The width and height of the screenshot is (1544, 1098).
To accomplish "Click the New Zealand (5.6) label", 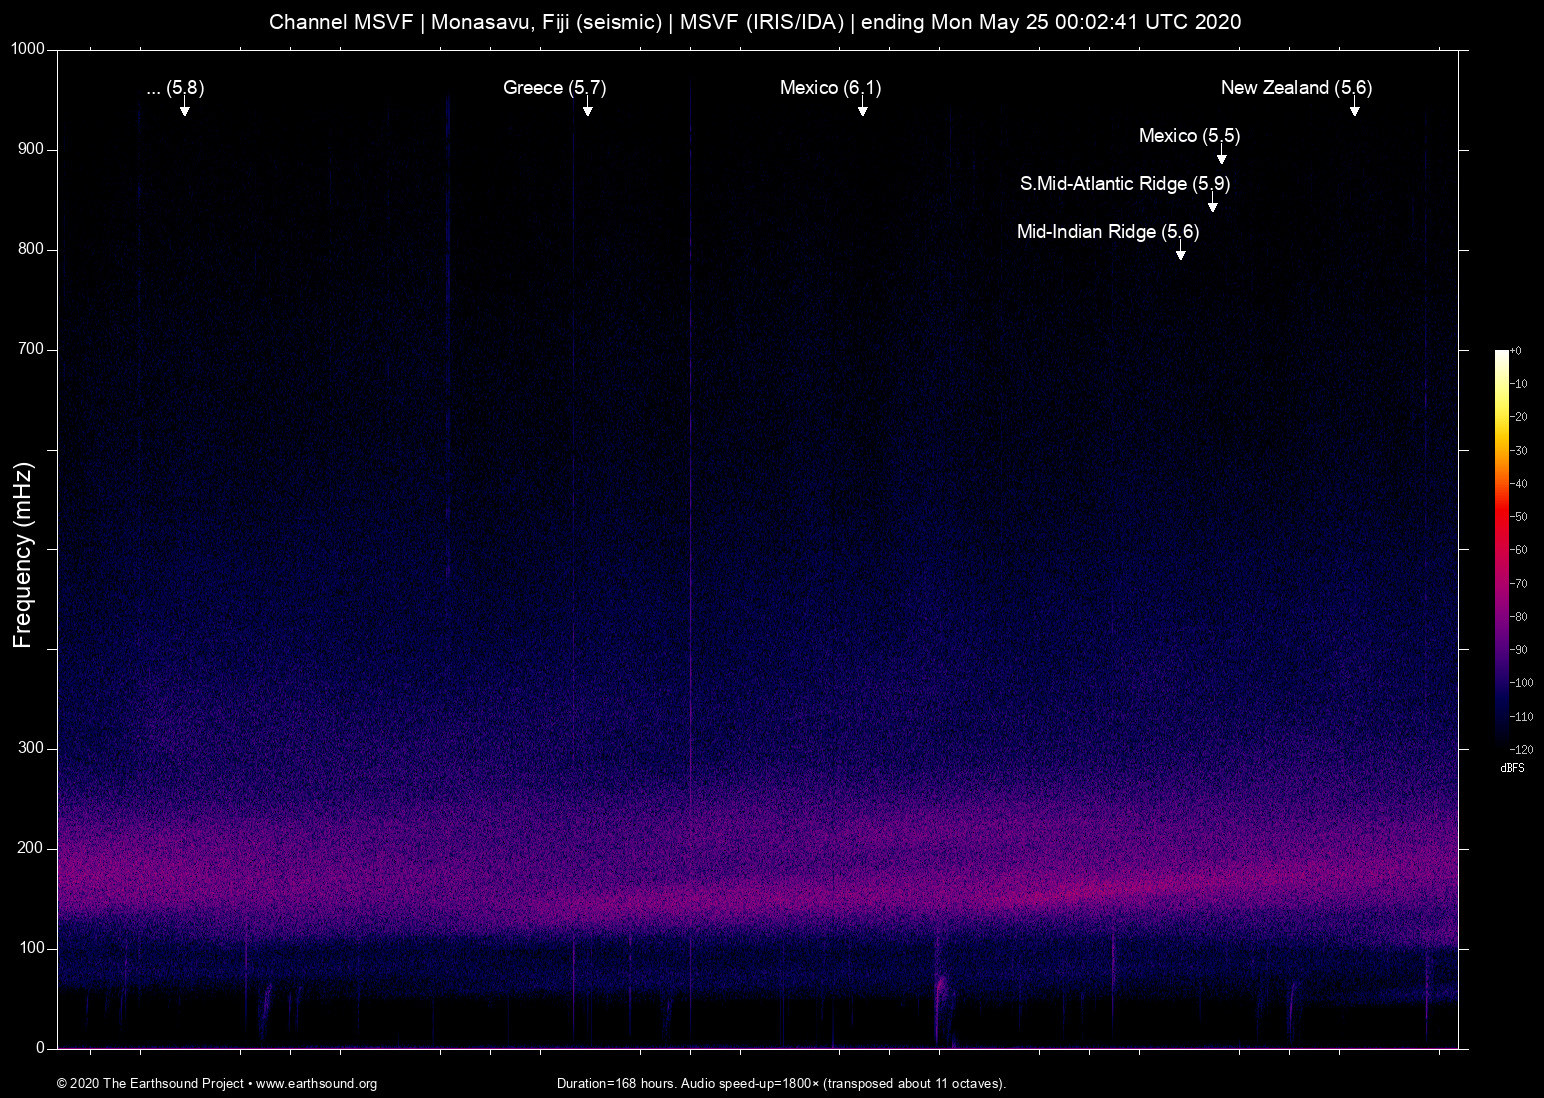I will pos(1296,88).
